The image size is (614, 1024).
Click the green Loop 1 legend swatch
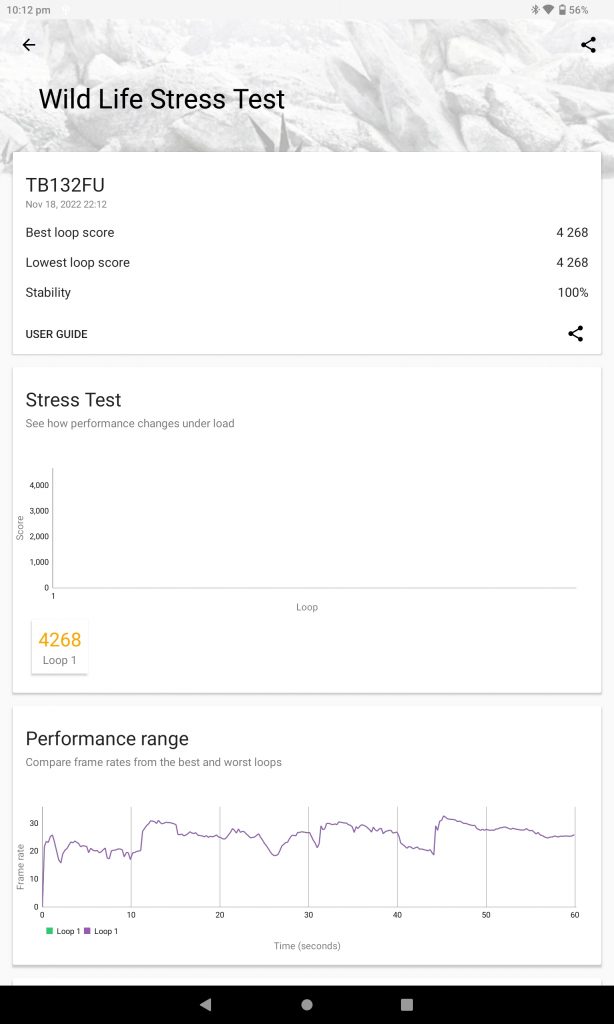coord(50,931)
